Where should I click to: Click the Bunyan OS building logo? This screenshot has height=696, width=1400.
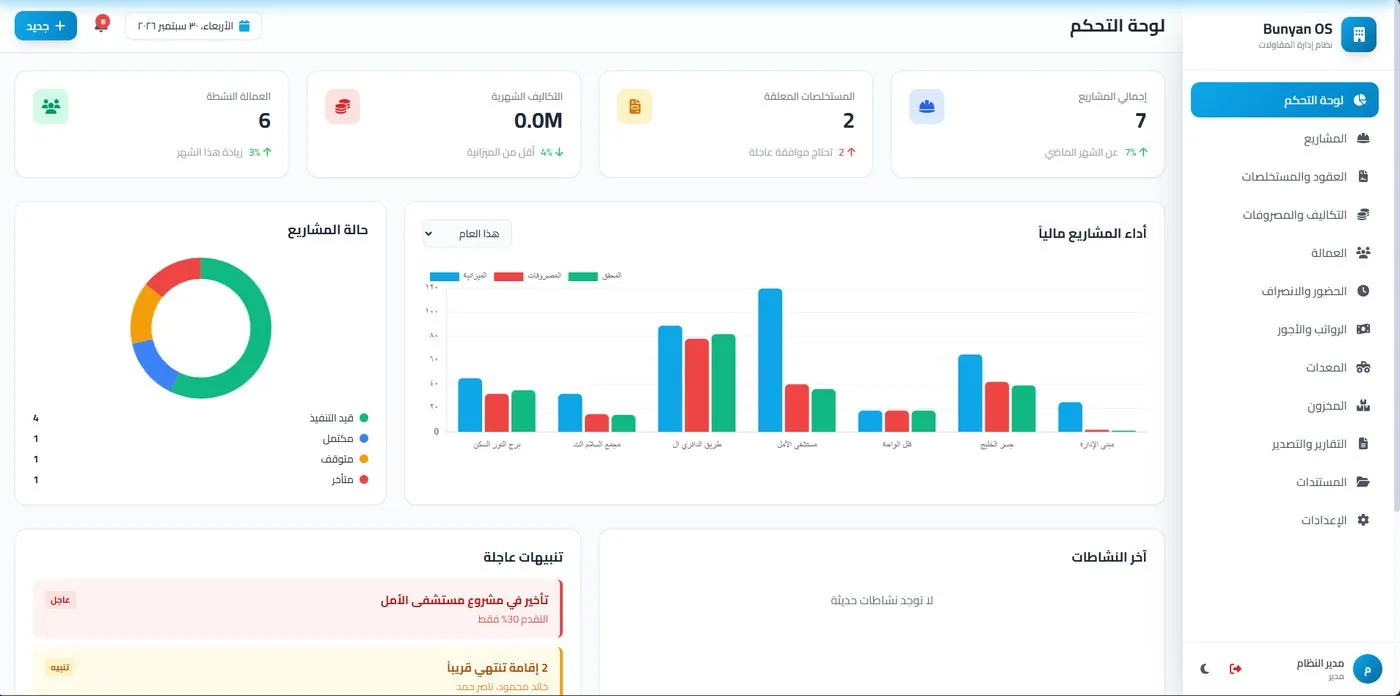tap(1358, 34)
